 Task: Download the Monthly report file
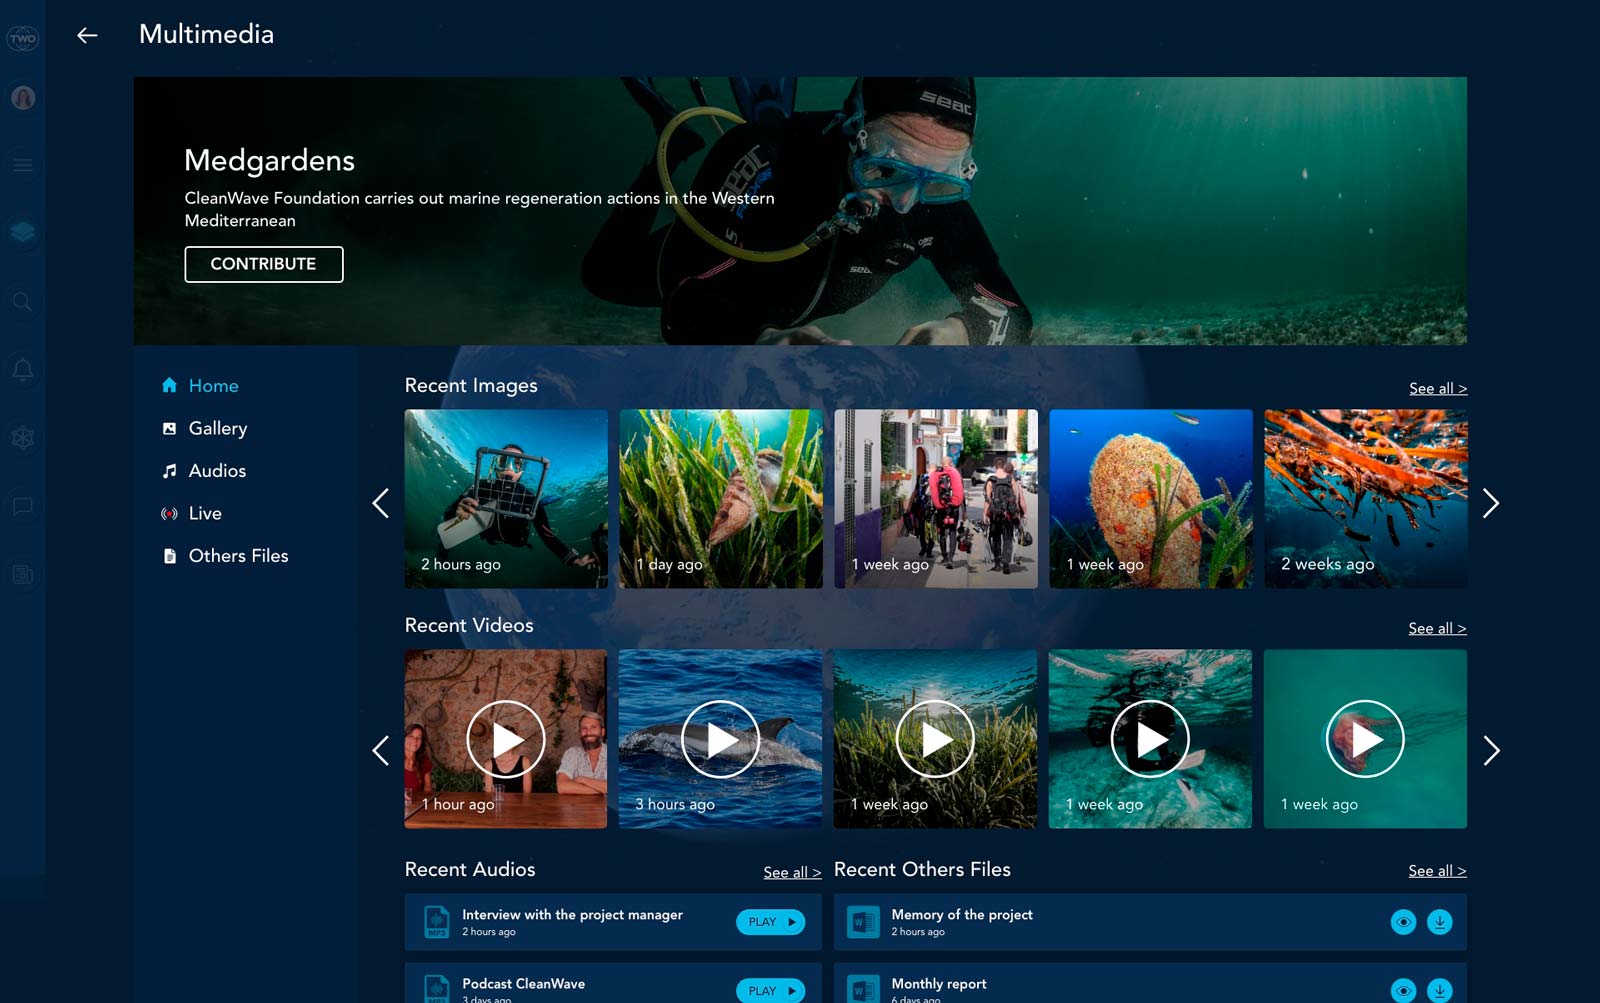1440,990
